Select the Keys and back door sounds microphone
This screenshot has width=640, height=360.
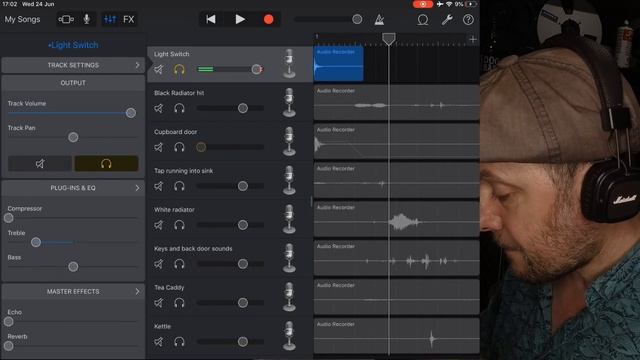(289, 258)
